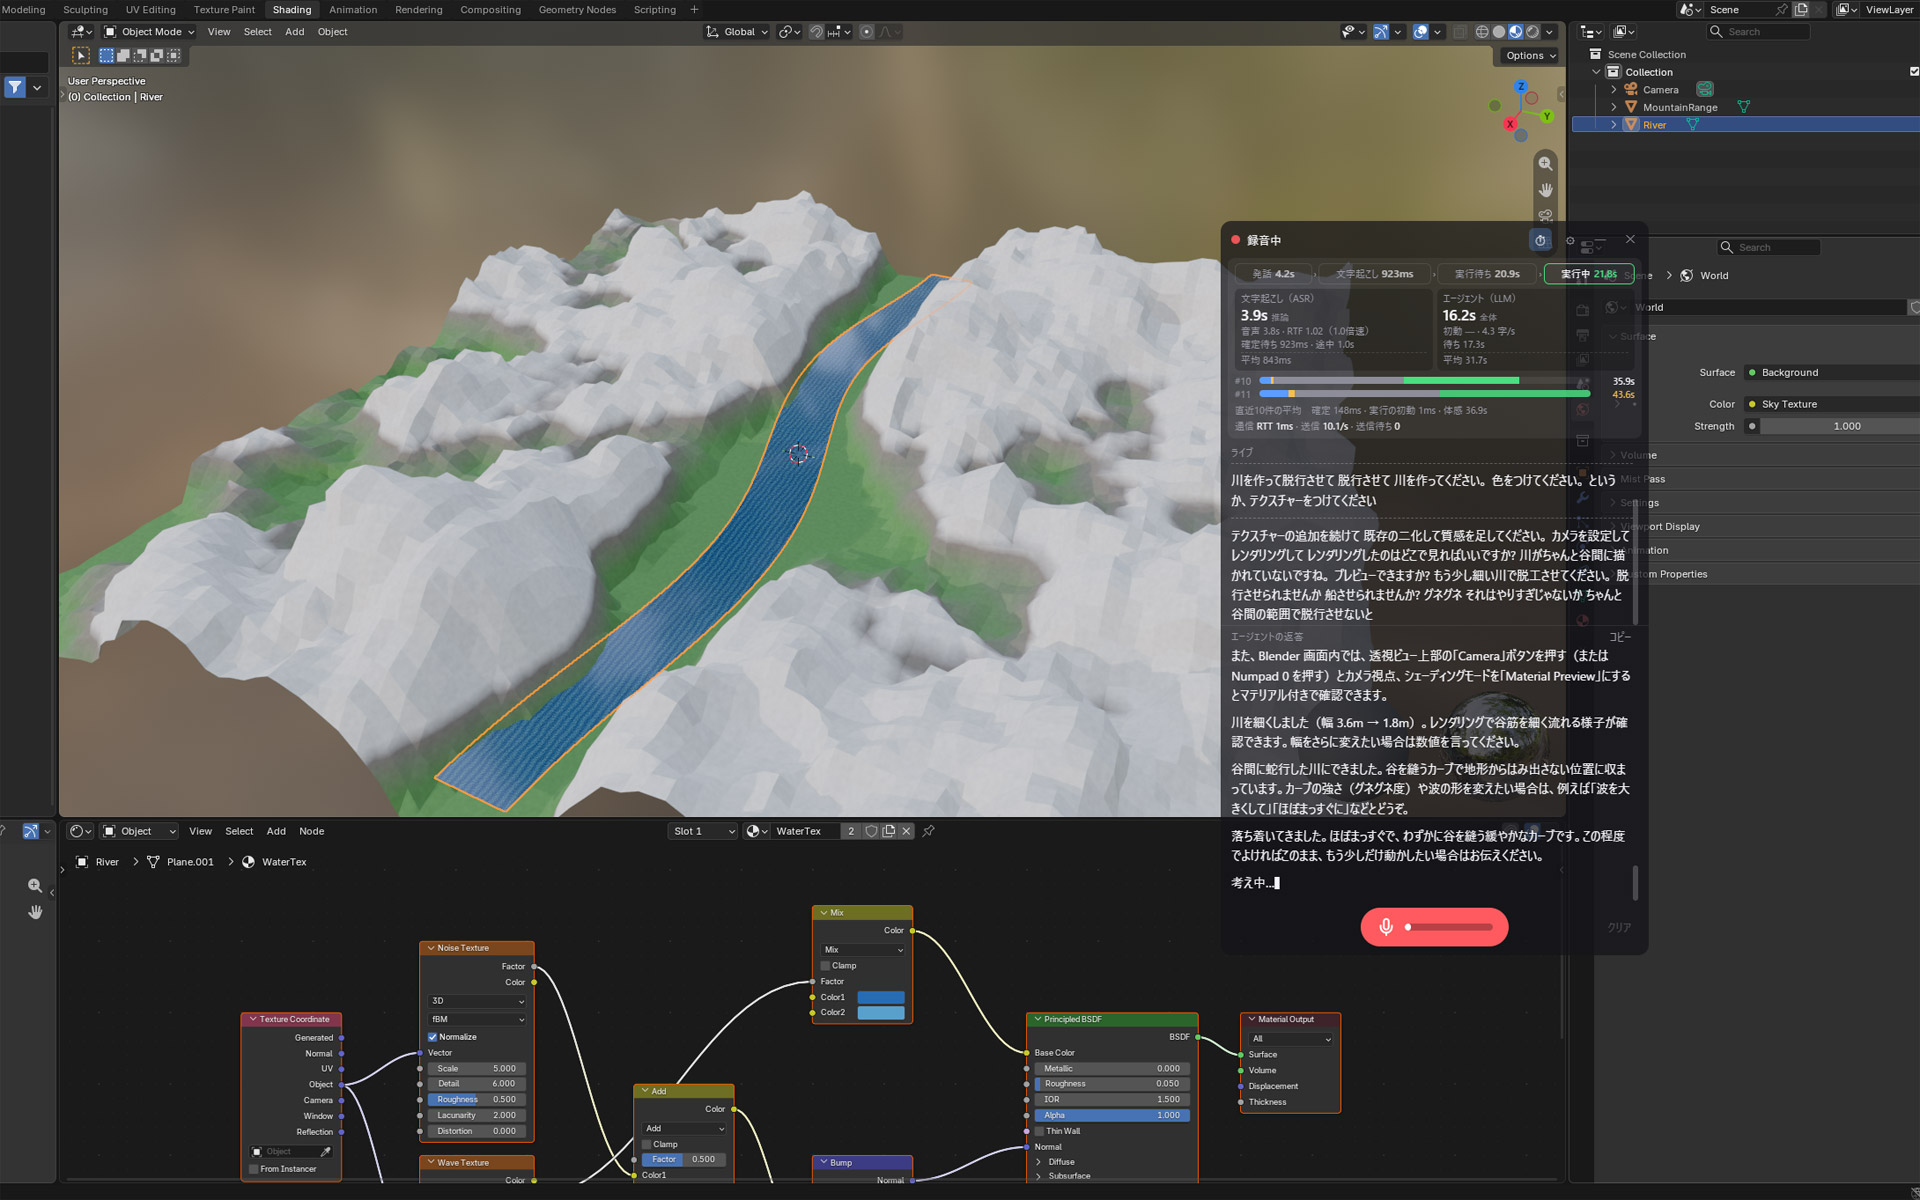1920x1200 pixels.
Task: Click MountainRange mesh data icon in outliner
Action: tap(1743, 107)
